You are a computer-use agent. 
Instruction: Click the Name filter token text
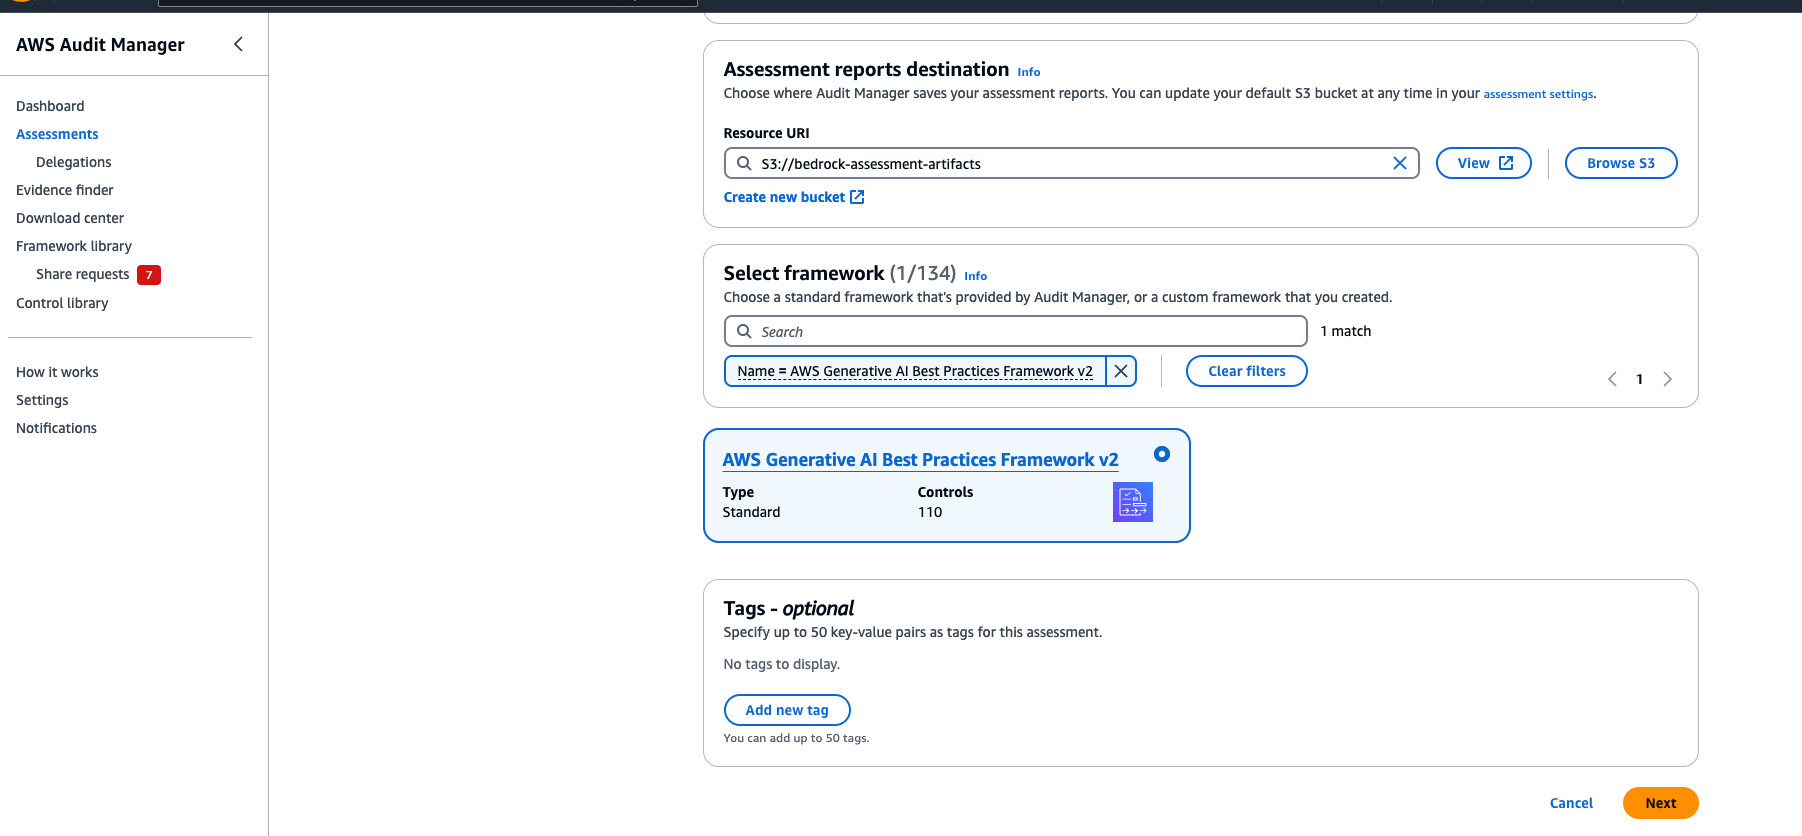coord(915,371)
